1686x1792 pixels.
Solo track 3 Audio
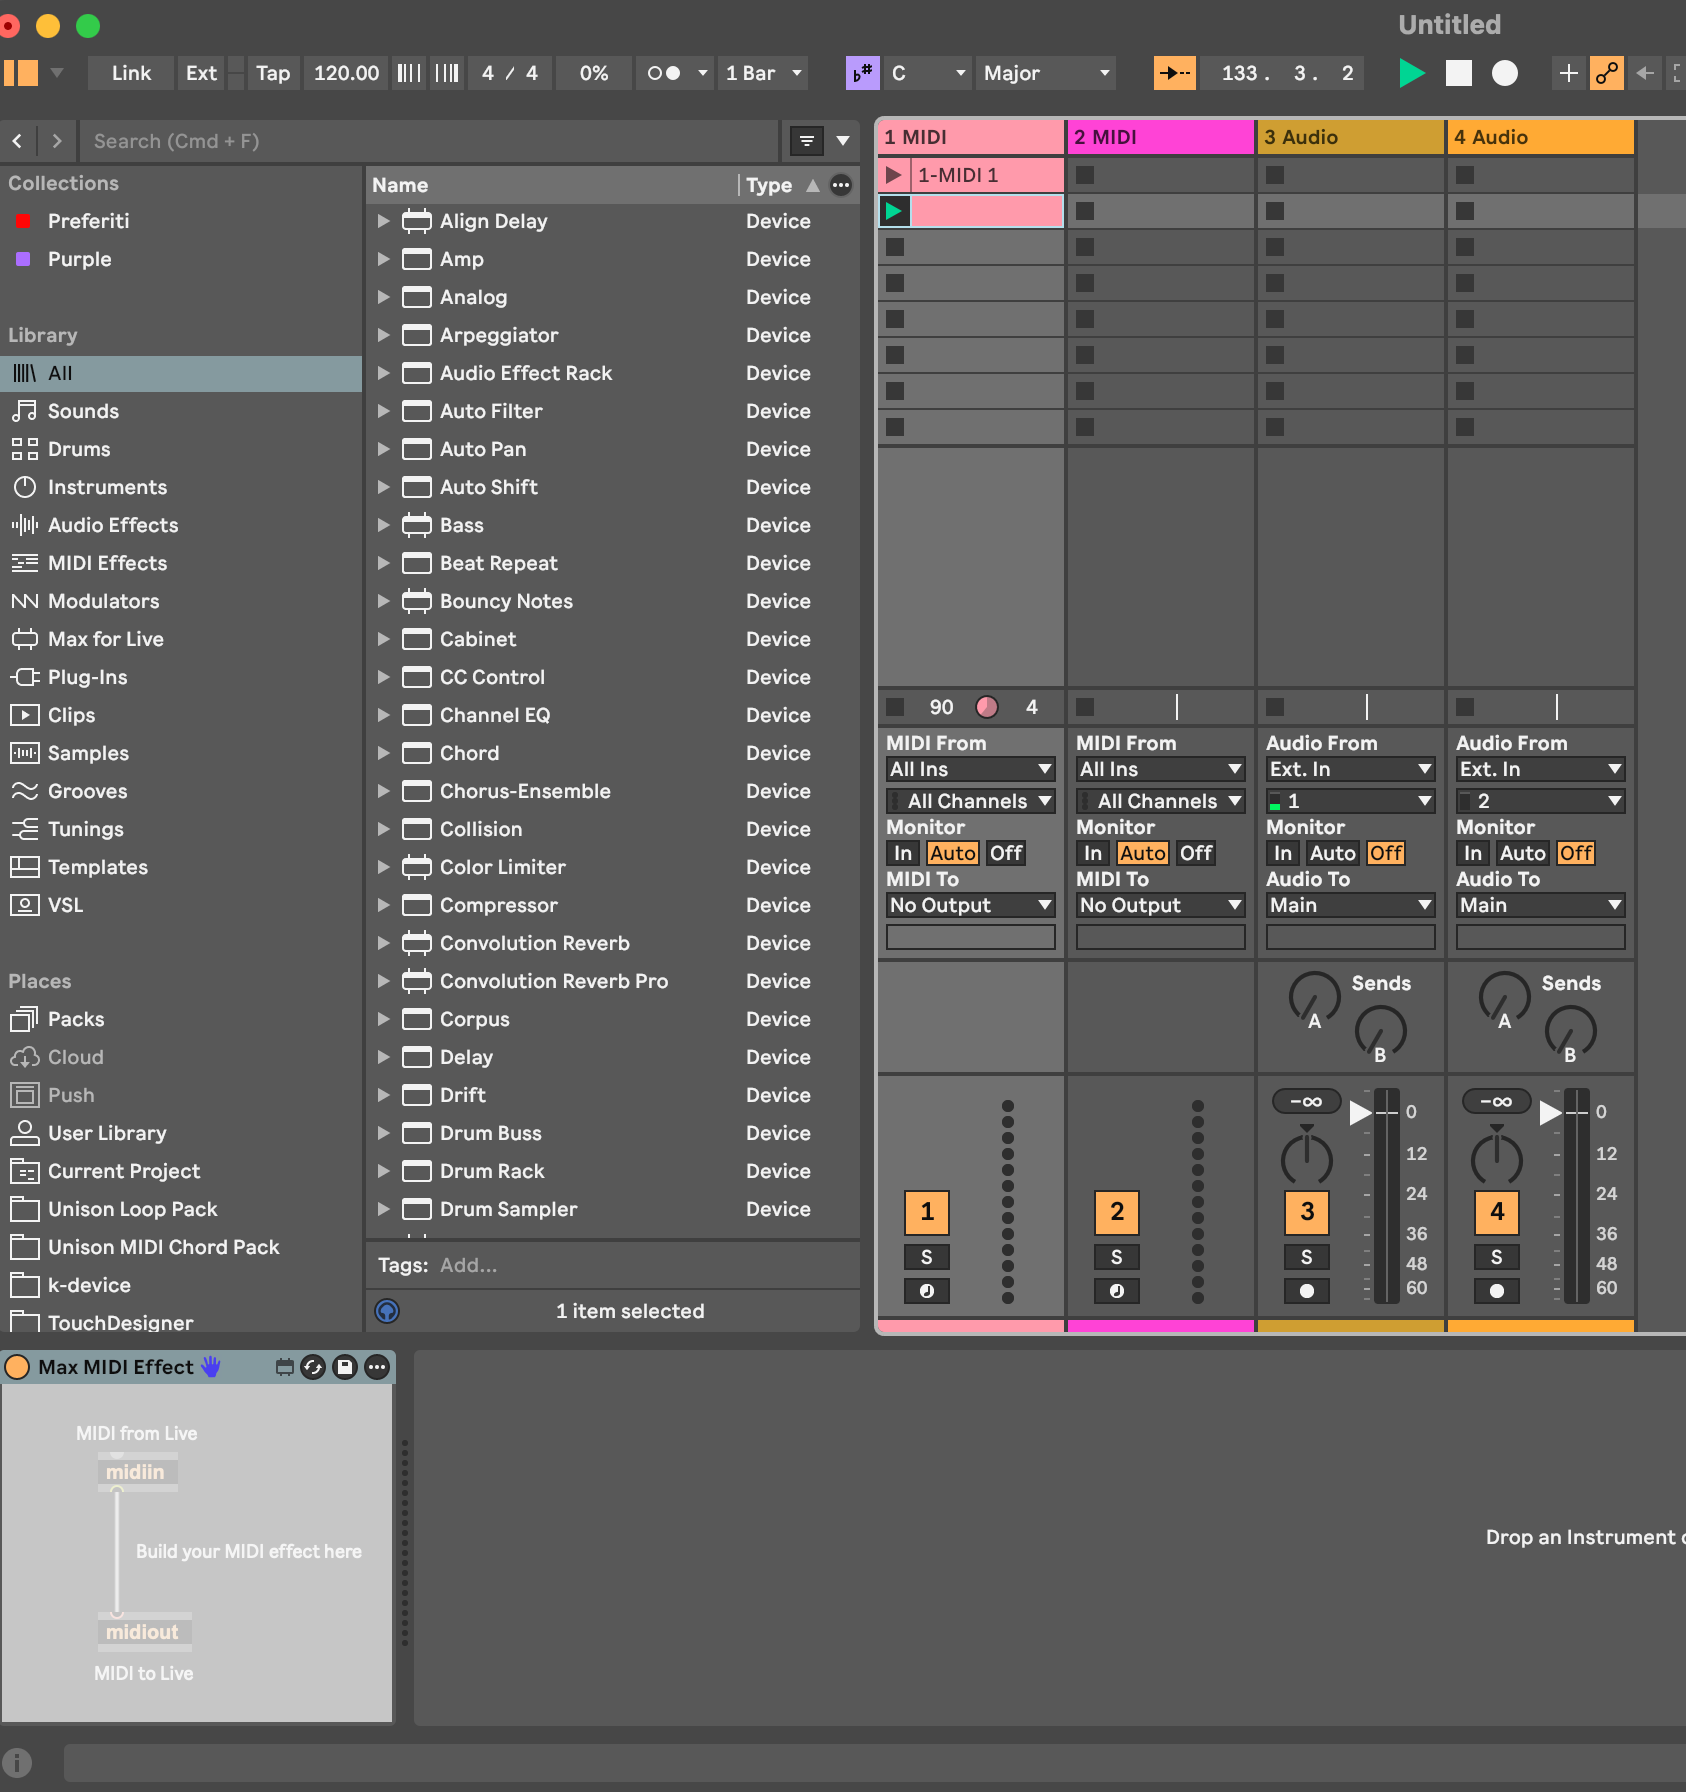1306,1257
